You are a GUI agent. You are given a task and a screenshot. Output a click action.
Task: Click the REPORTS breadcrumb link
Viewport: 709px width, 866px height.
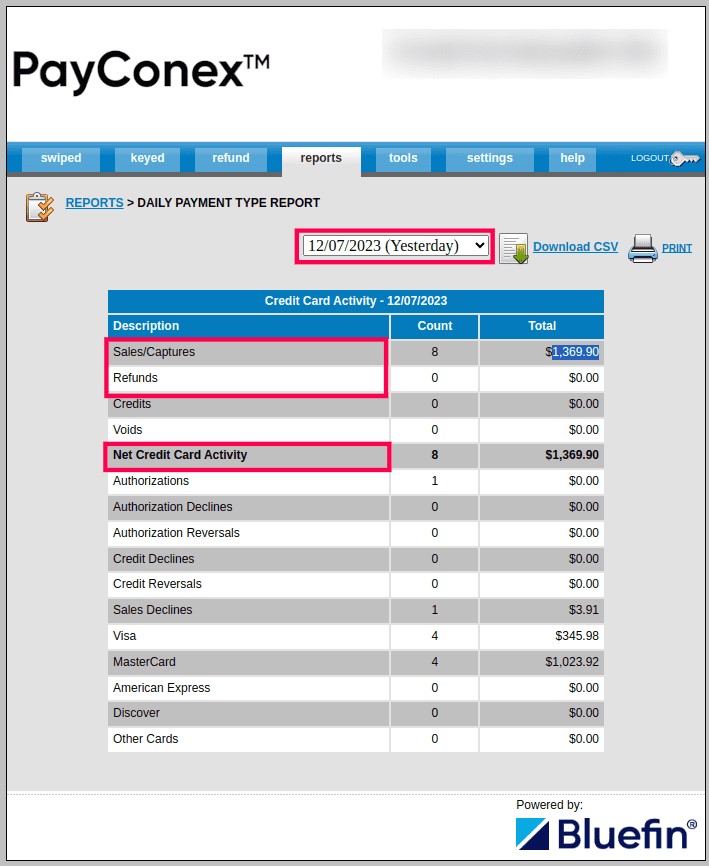(94, 203)
